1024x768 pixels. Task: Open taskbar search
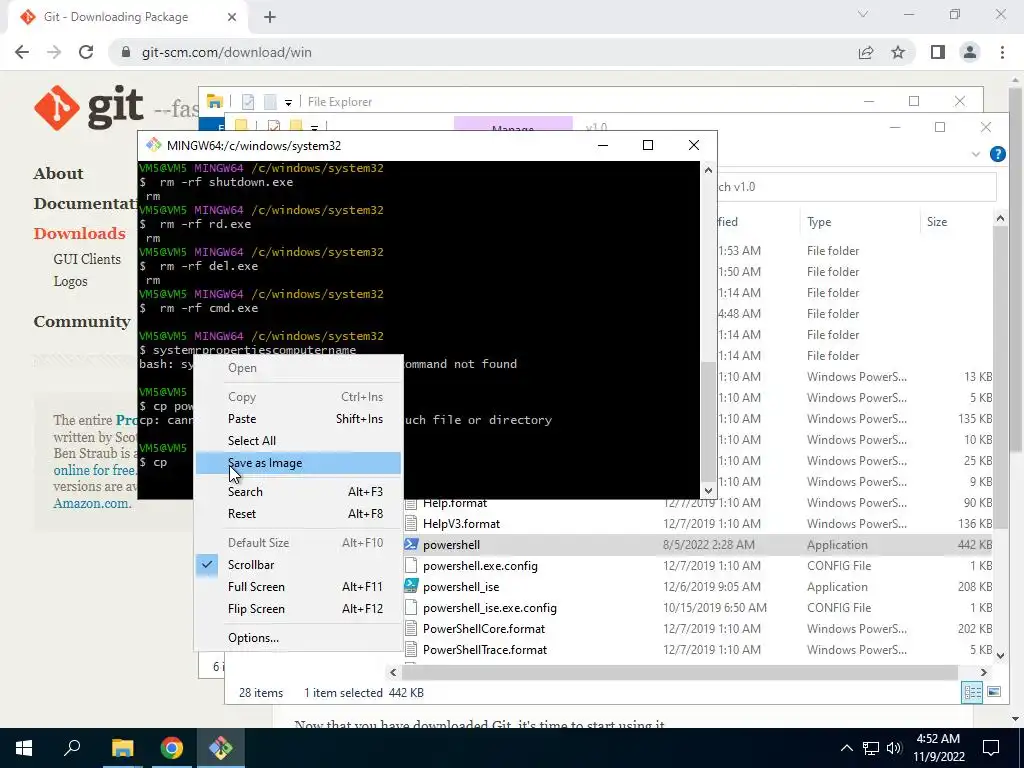[x=72, y=748]
